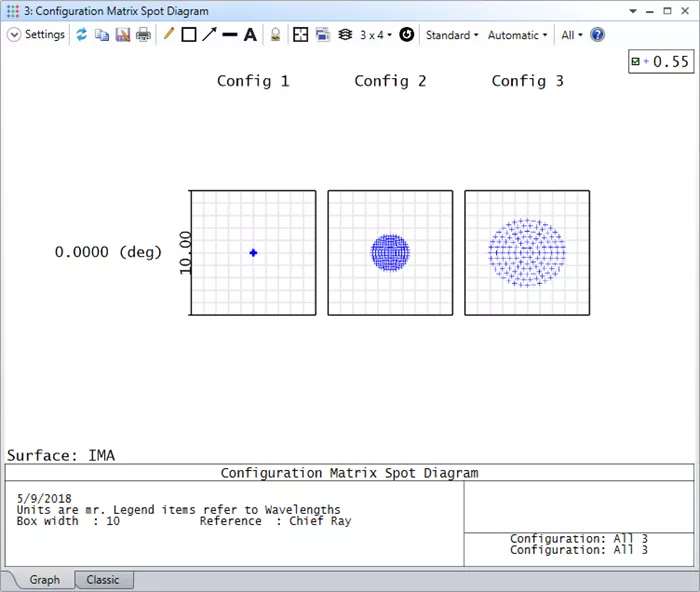
Task: Toggle the checkbox next to 0.55
Action: [636, 62]
